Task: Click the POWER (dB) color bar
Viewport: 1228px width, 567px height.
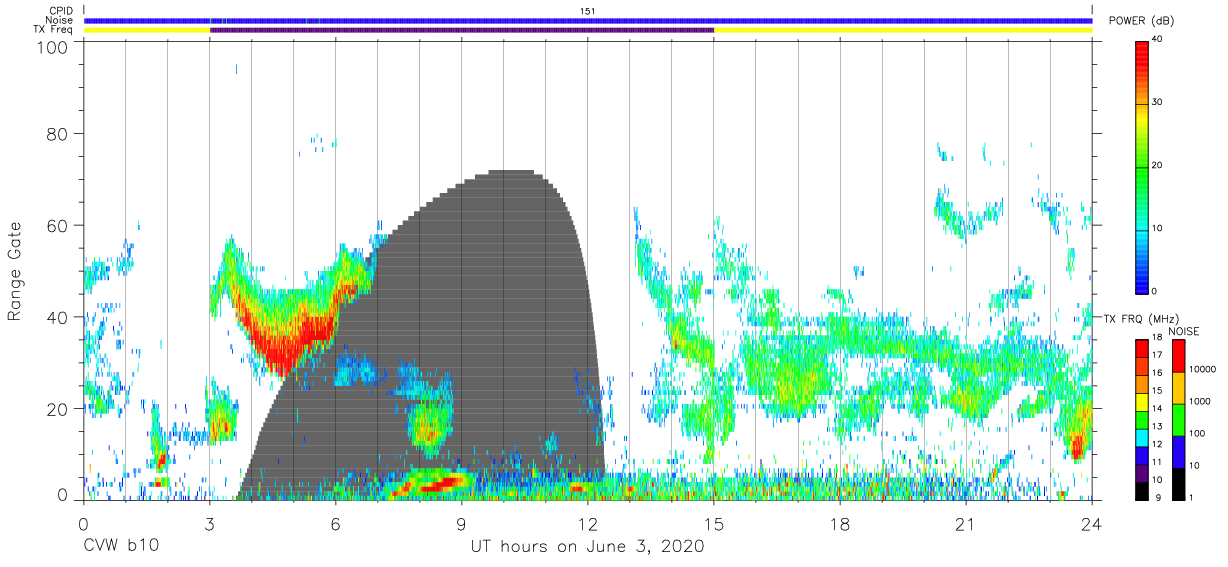Action: point(1142,166)
